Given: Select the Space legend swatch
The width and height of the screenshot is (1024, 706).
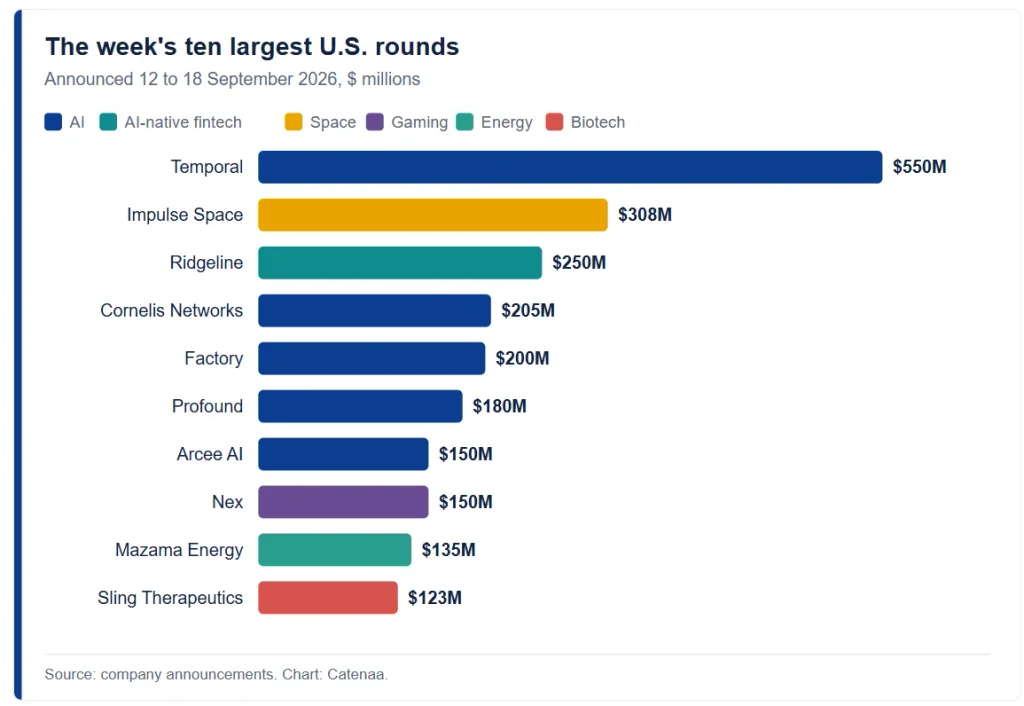Looking at the screenshot, I should coord(293,122).
